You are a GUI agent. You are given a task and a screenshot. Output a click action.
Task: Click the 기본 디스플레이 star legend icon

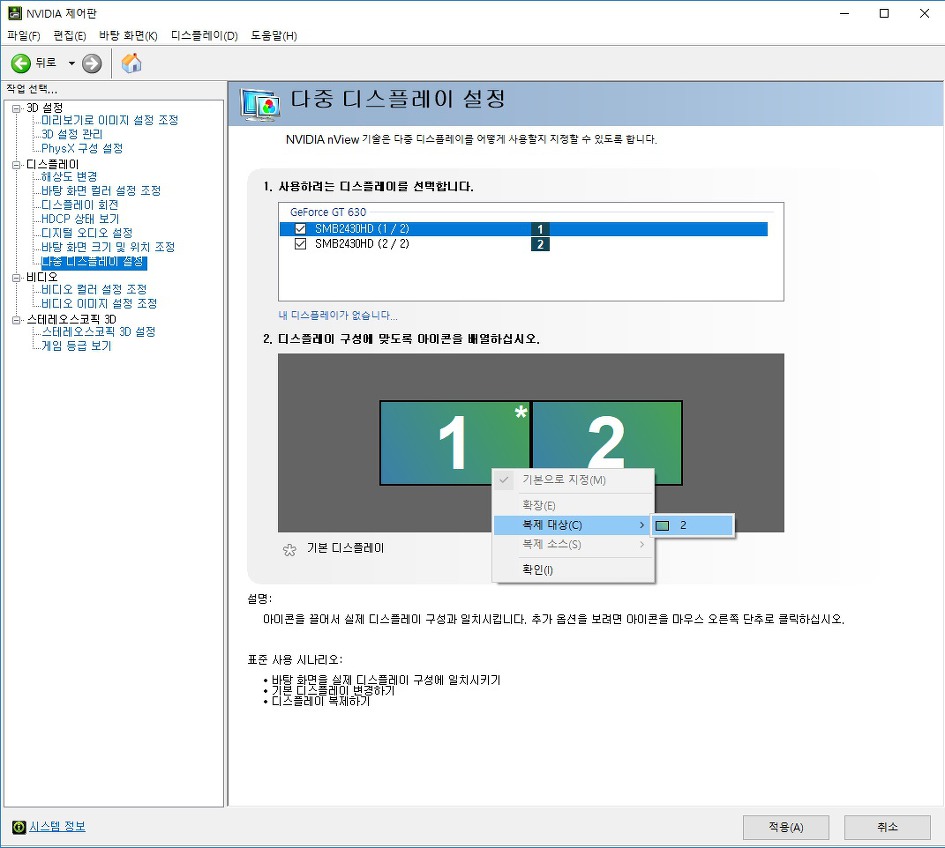pos(289,549)
